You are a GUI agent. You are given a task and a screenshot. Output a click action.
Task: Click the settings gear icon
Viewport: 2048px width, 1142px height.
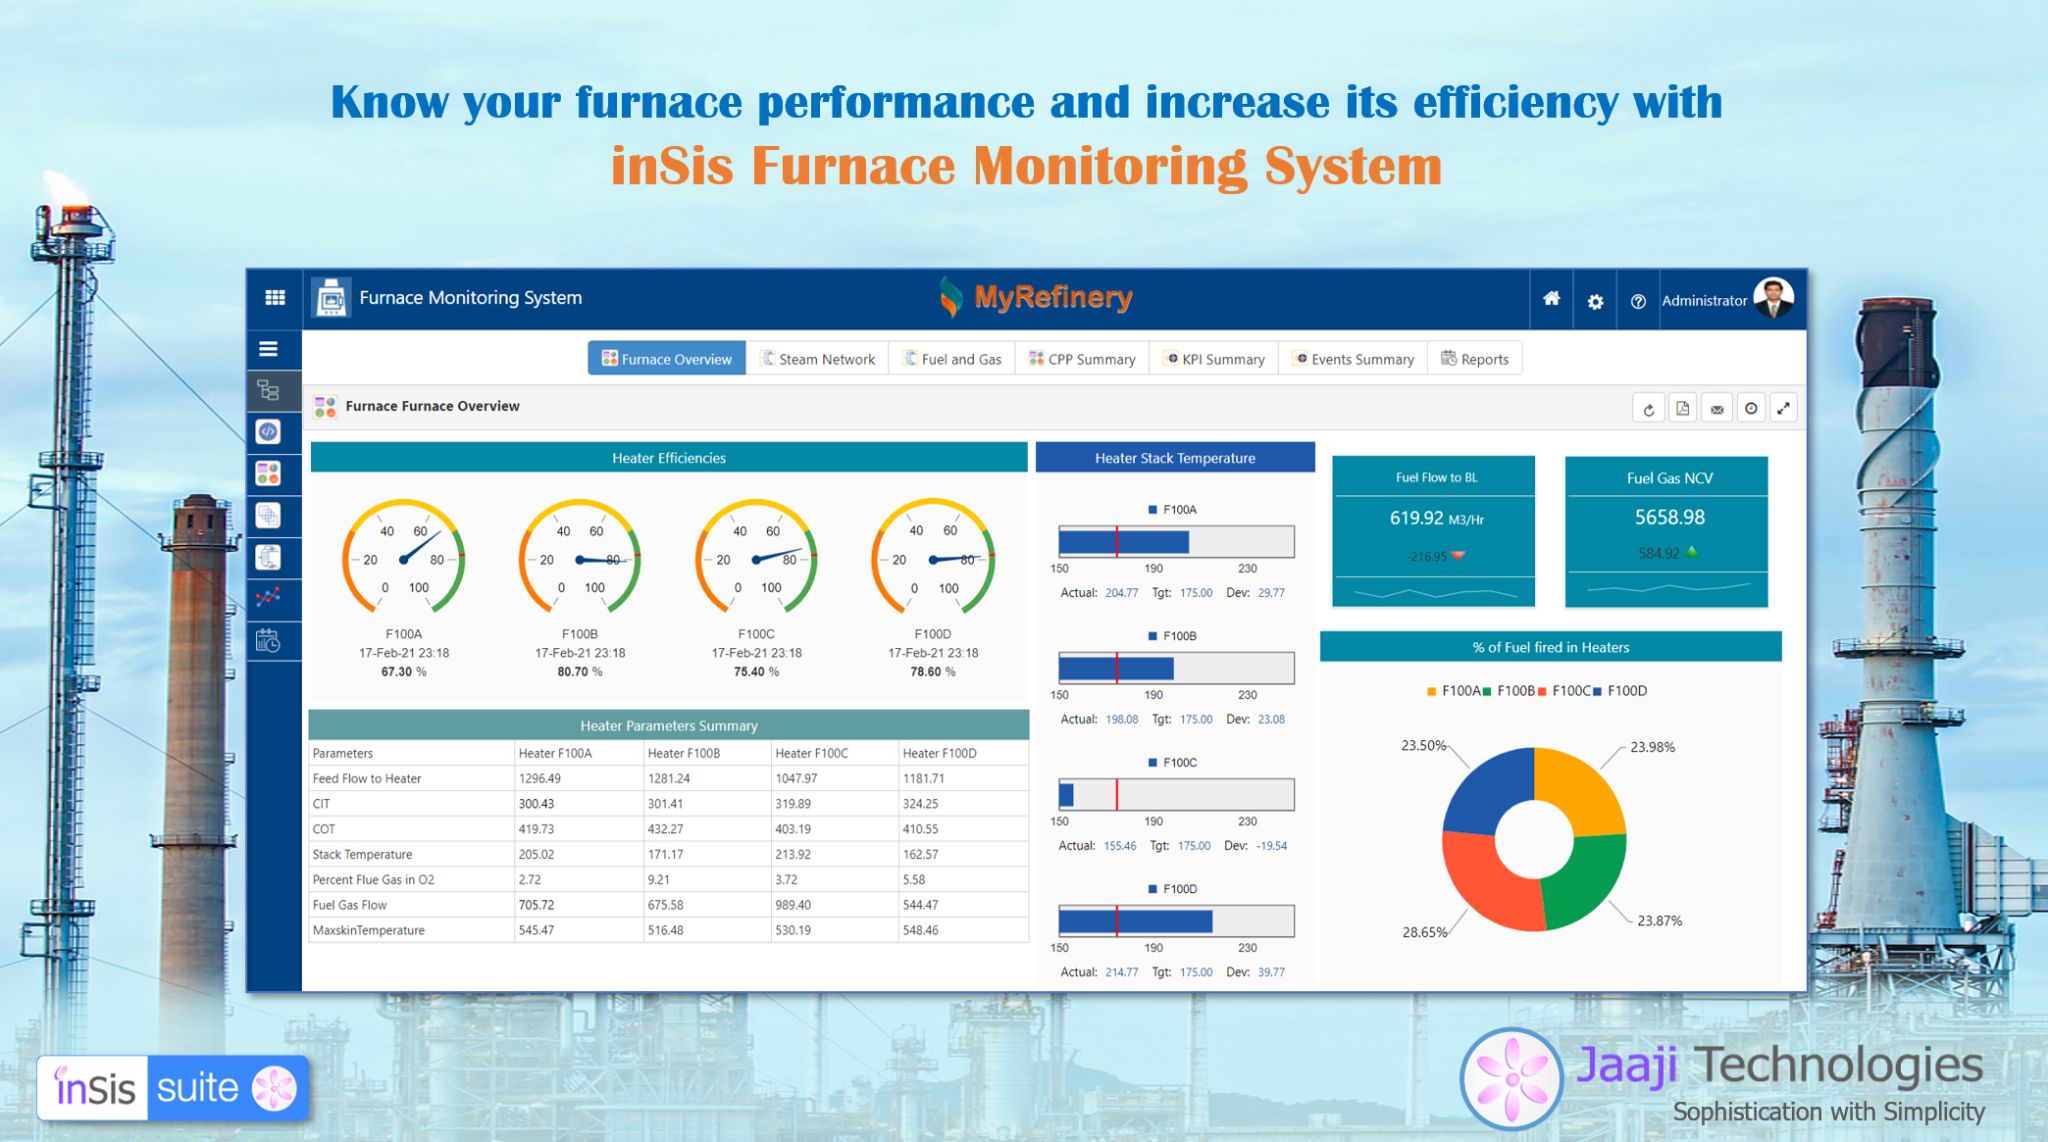pos(1600,300)
